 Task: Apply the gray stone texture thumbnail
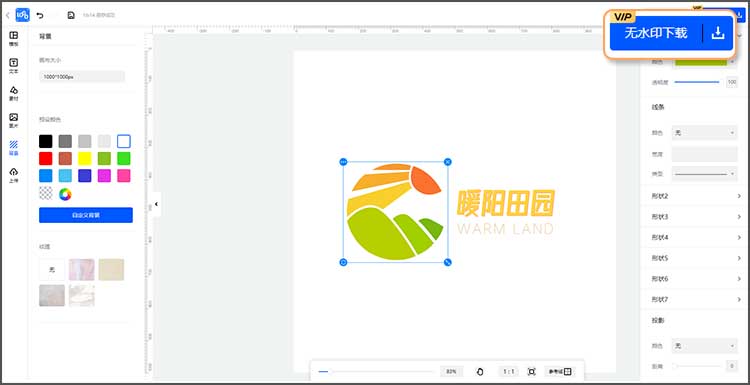(52, 296)
